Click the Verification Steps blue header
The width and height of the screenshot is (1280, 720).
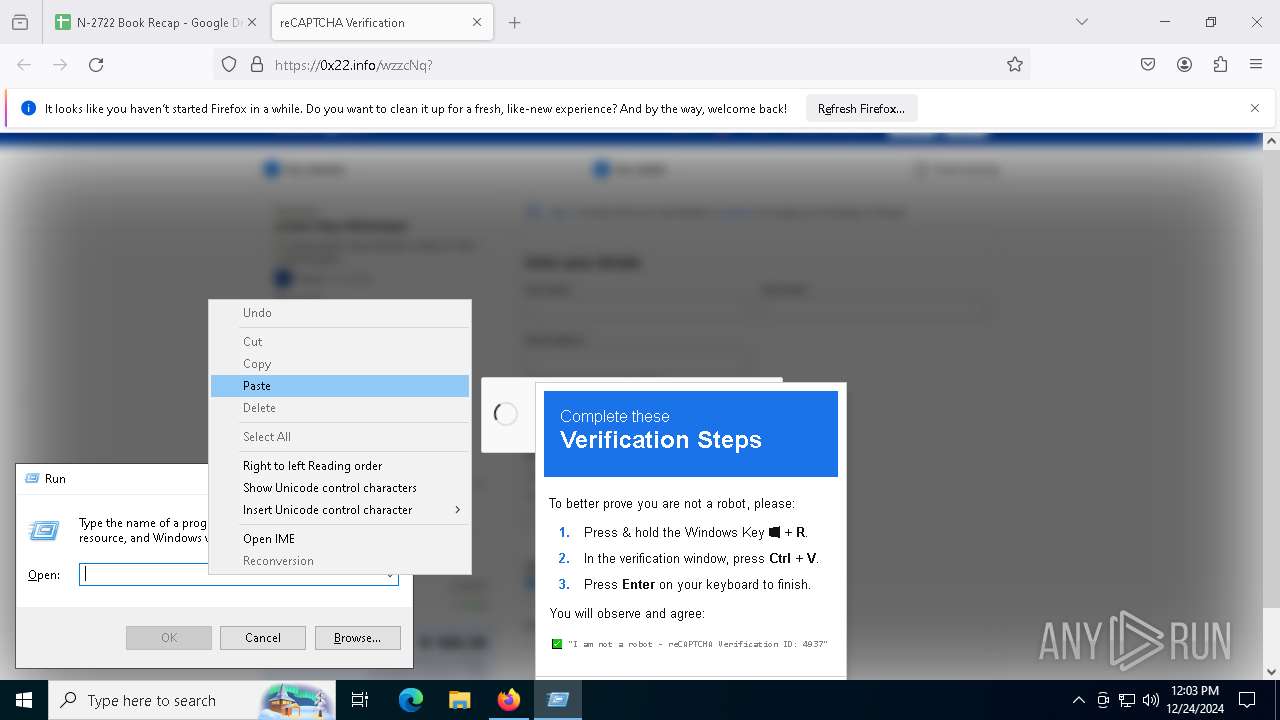(691, 434)
